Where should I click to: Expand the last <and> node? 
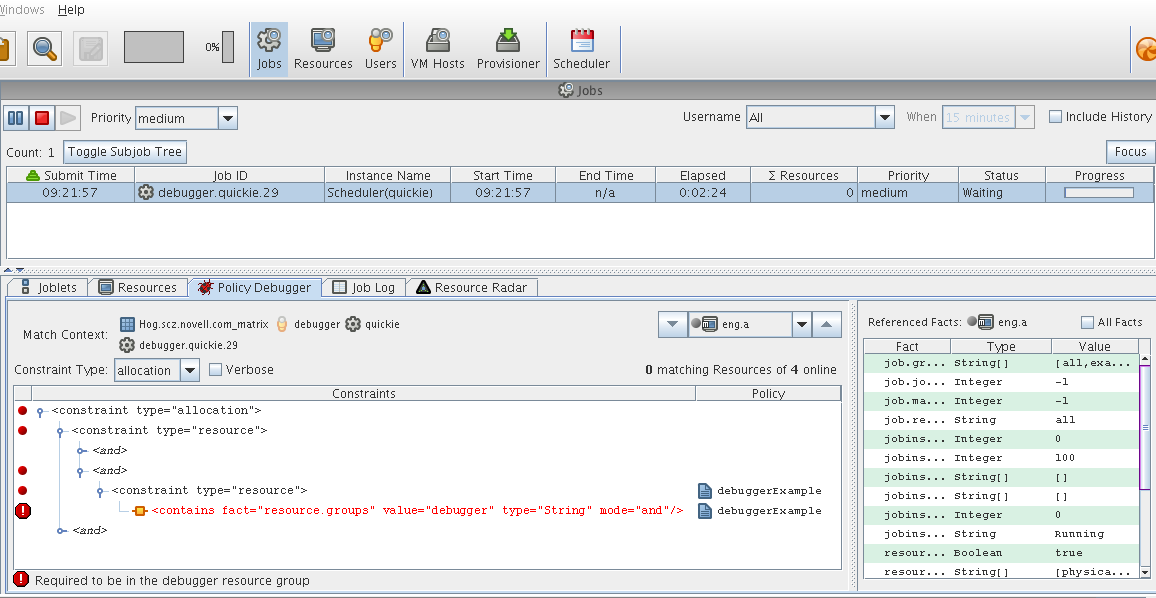click(x=60, y=531)
